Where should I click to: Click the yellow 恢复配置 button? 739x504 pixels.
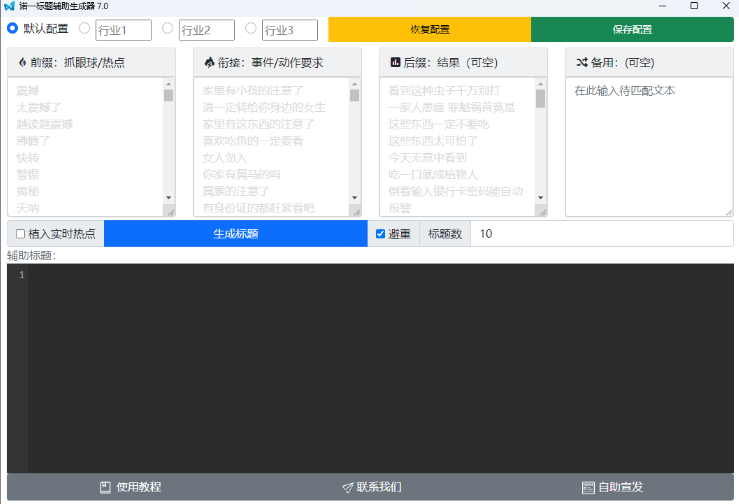[x=429, y=29]
